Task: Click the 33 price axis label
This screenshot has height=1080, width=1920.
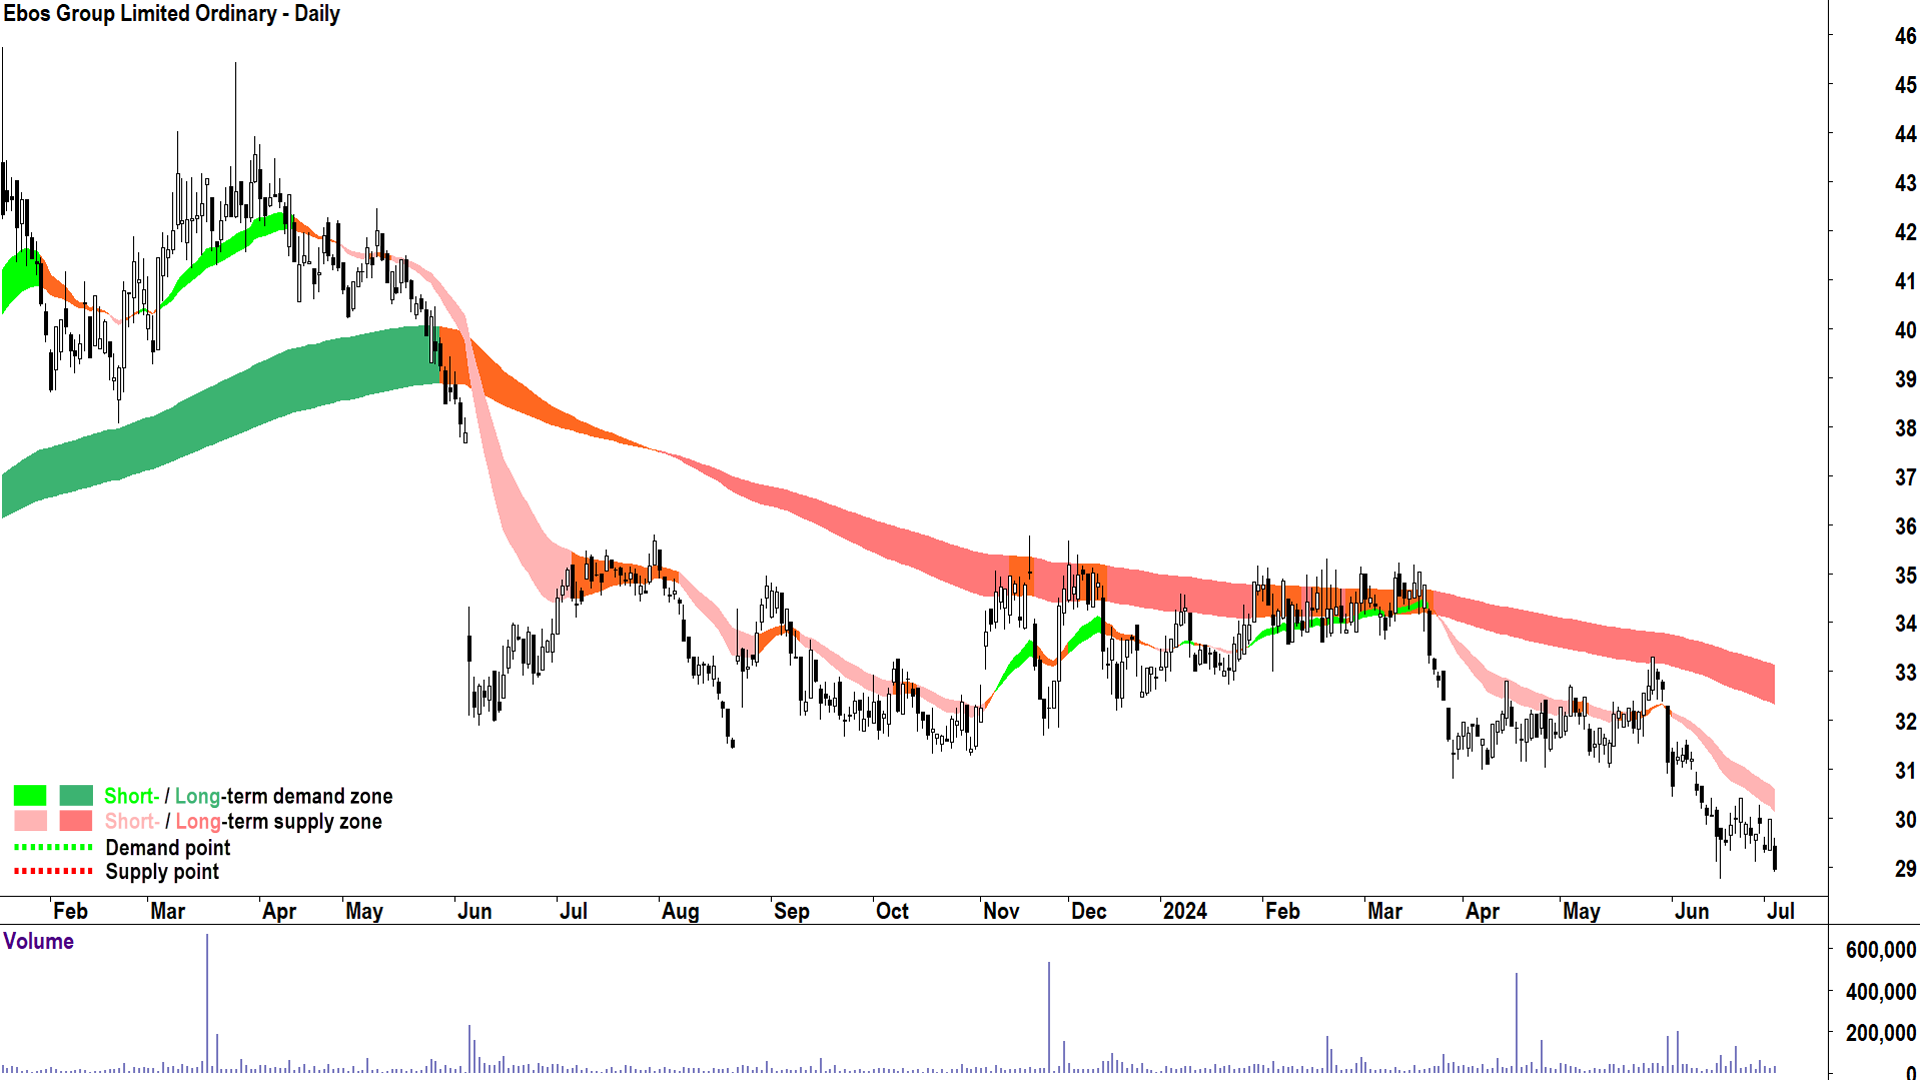Action: pyautogui.click(x=1905, y=672)
